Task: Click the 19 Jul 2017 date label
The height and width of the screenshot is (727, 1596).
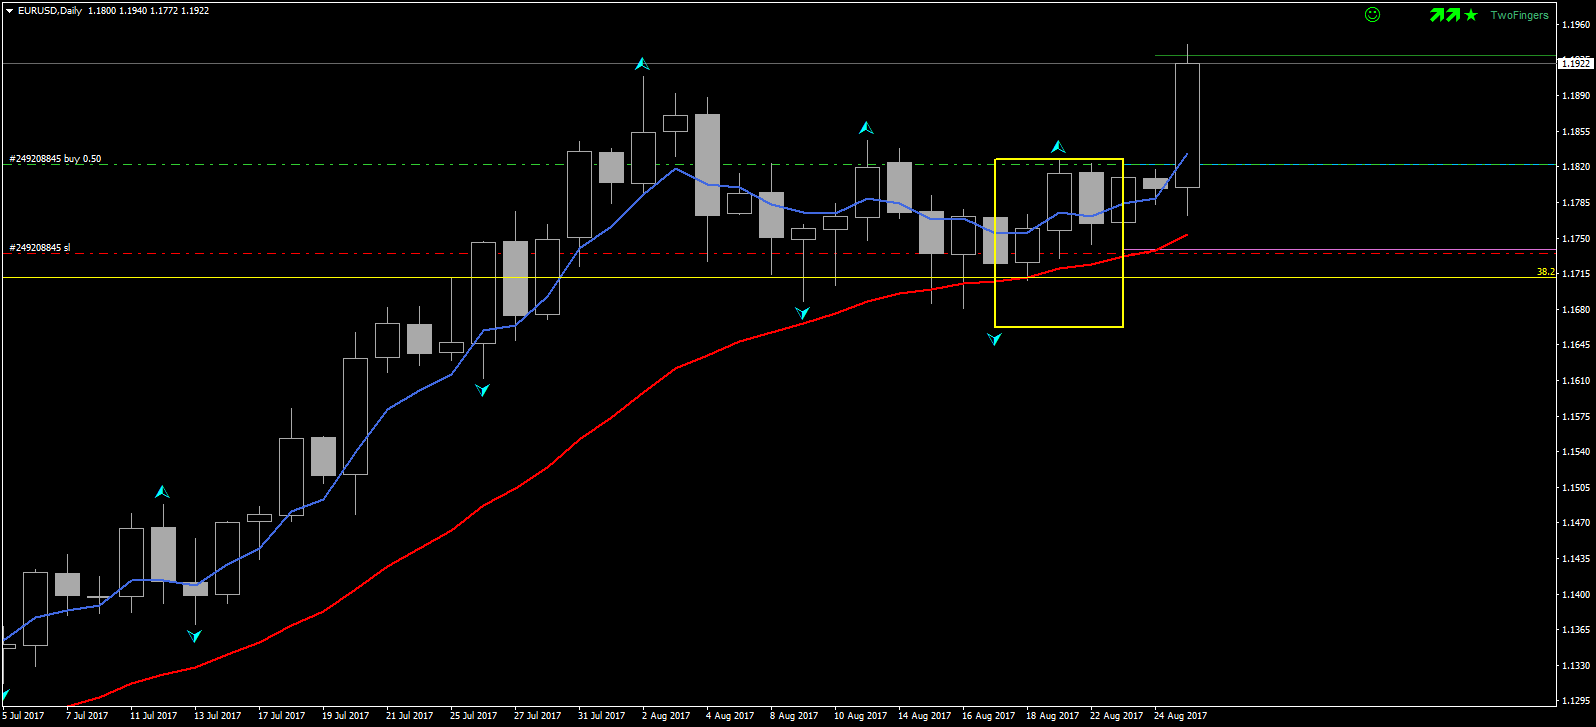Action: 345,716
